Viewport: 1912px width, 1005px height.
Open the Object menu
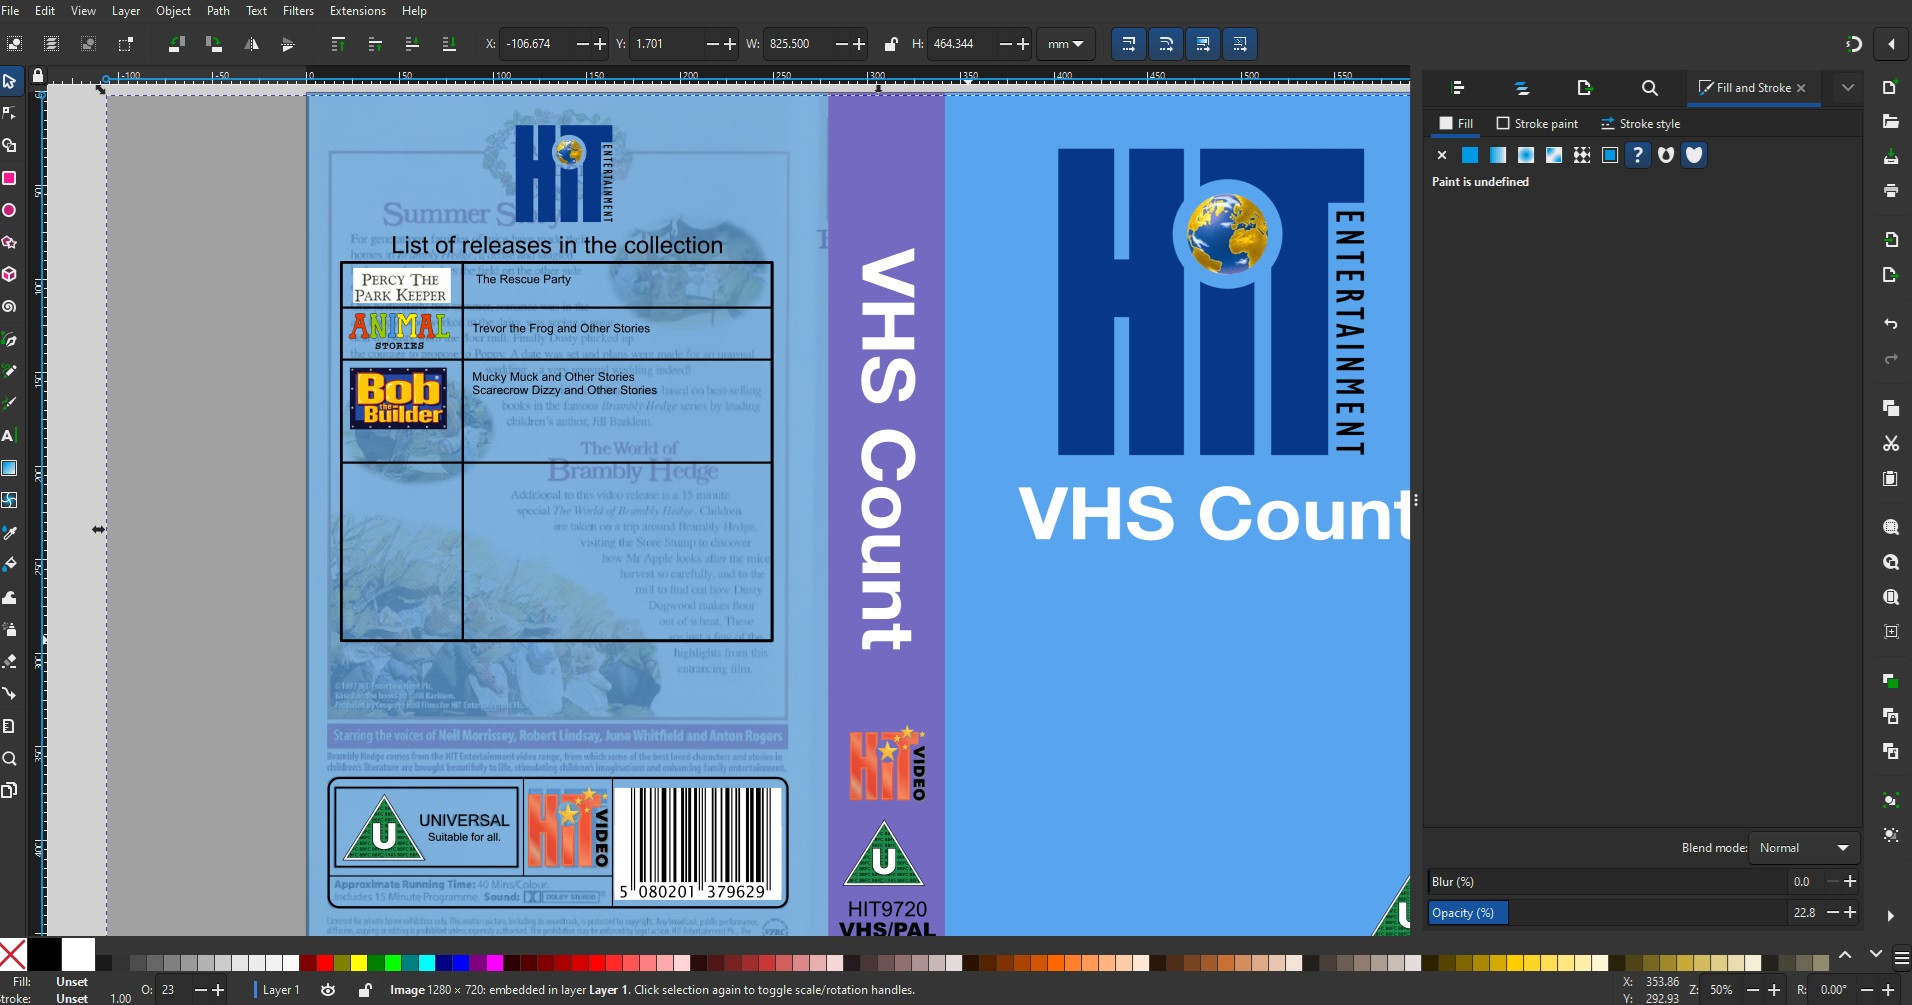click(173, 11)
